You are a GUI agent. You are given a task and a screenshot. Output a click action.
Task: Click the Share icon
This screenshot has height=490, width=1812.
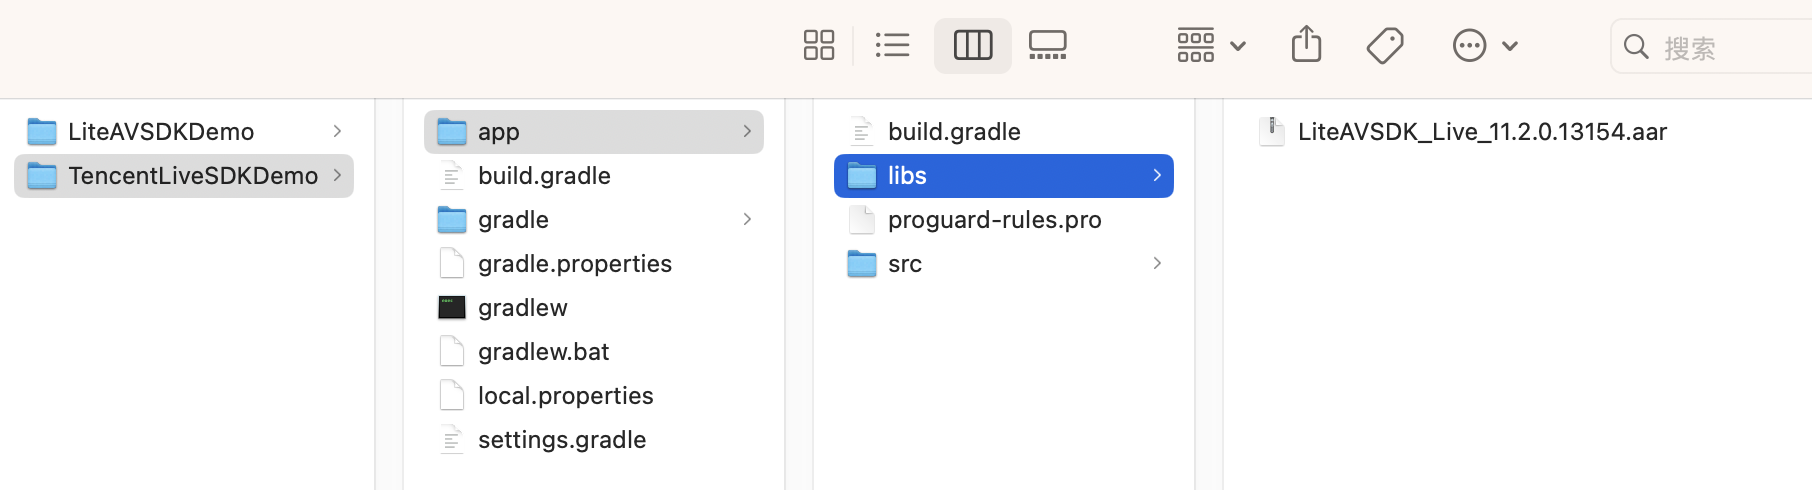[x=1306, y=45]
